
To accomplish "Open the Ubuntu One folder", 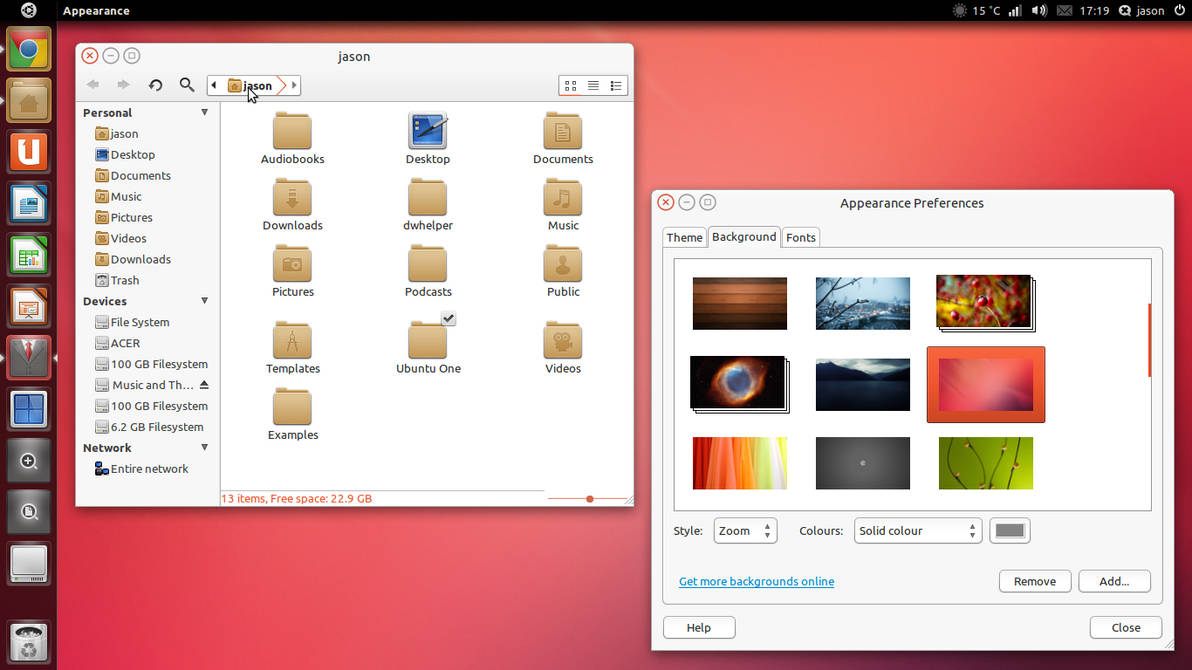I will 428,348.
